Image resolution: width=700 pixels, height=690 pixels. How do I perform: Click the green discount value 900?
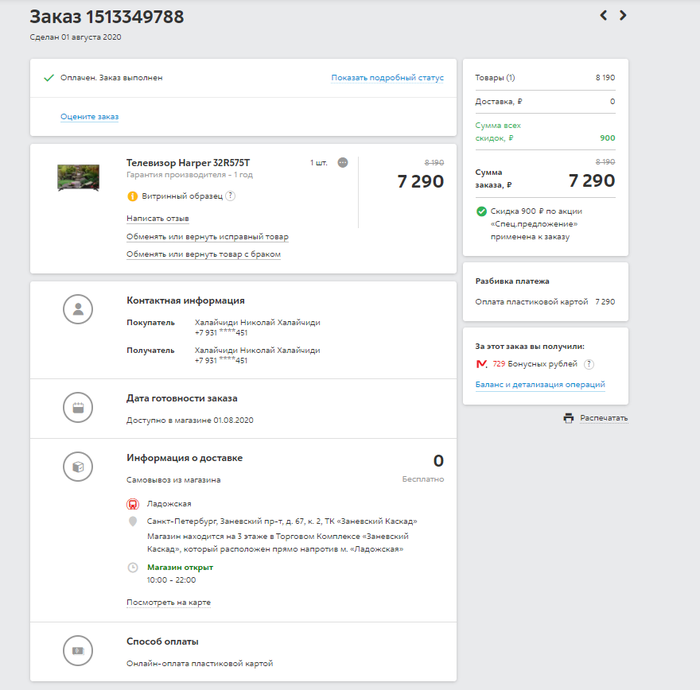click(x=607, y=138)
